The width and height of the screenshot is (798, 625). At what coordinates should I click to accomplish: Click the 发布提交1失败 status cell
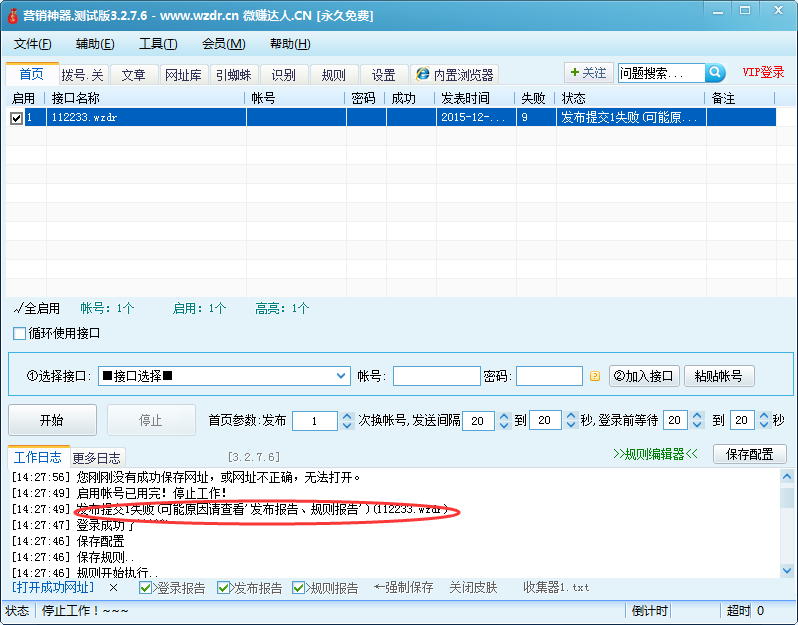click(631, 117)
